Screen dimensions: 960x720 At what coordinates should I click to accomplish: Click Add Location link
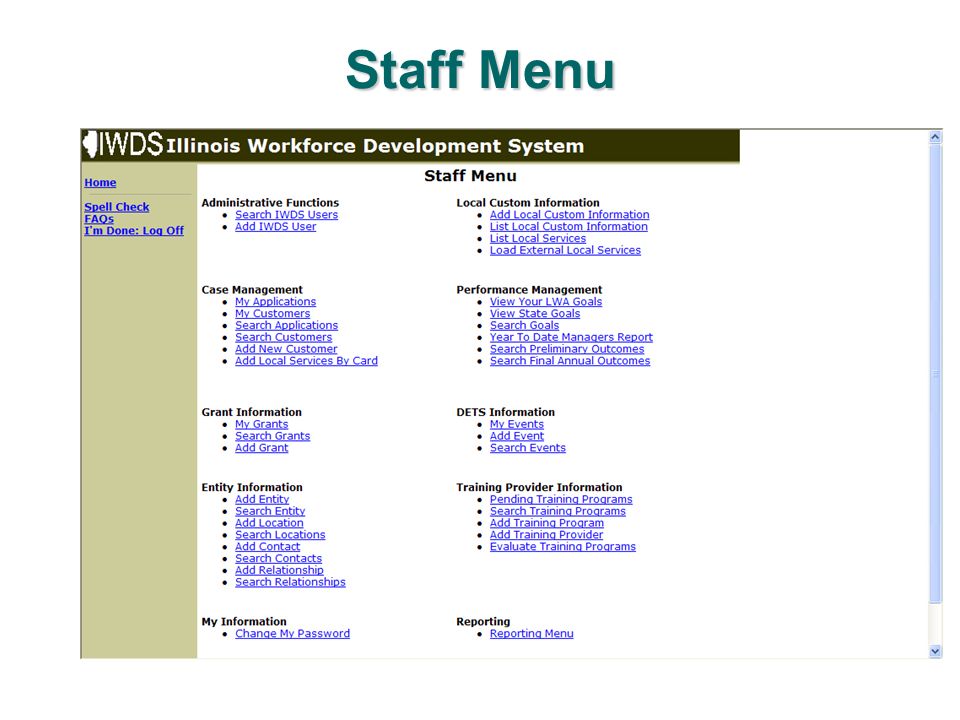(269, 523)
